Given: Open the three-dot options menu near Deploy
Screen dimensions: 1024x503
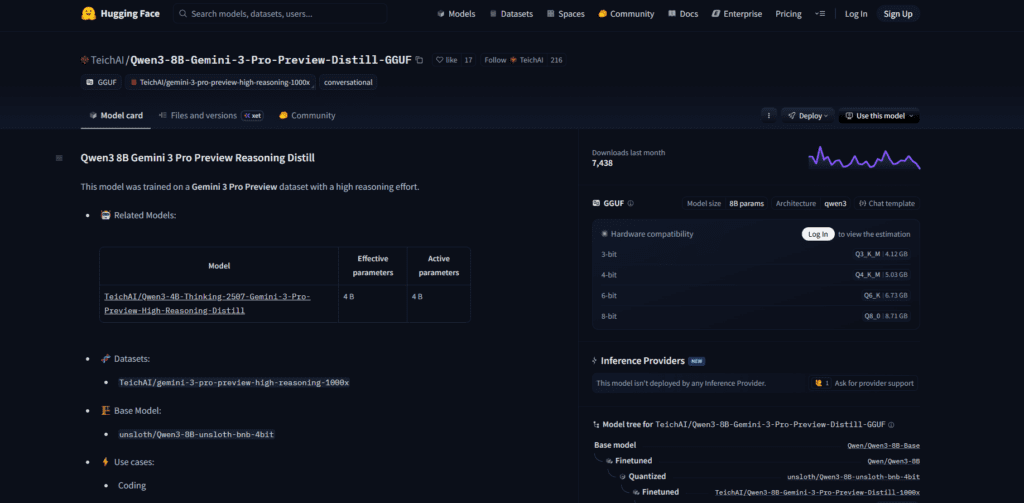Looking at the screenshot, I should (x=769, y=116).
